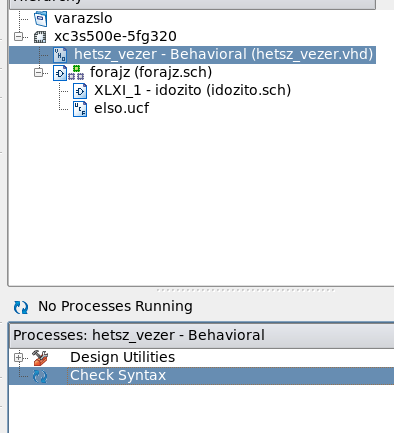Click the Check Syntax process arrows icon
The width and height of the screenshot is (394, 433).
(40, 376)
